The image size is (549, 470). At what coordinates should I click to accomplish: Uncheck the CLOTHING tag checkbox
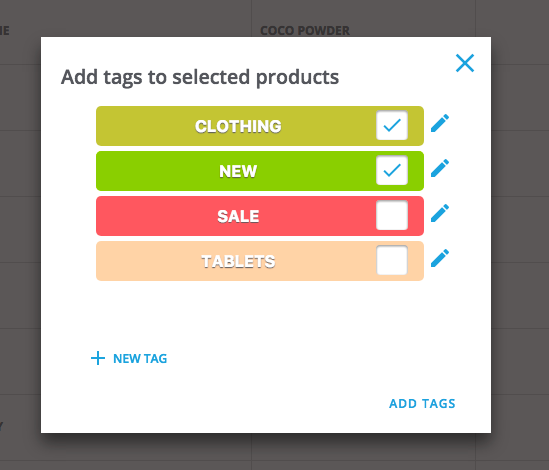pyautogui.click(x=392, y=125)
